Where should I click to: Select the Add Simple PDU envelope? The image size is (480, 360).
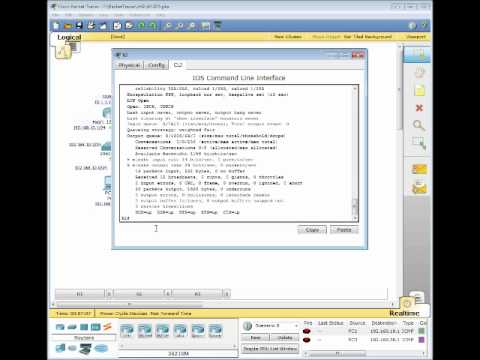click(419, 169)
